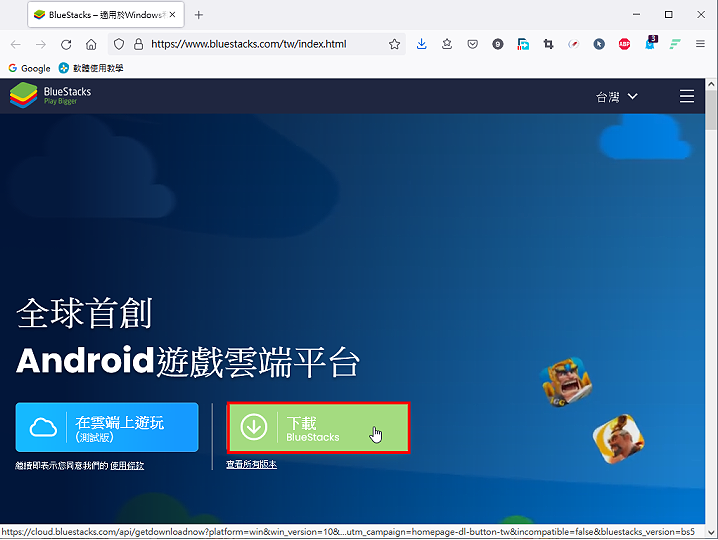Click the bearded commander game icon
718x540 pixels.
pyautogui.click(x=619, y=439)
